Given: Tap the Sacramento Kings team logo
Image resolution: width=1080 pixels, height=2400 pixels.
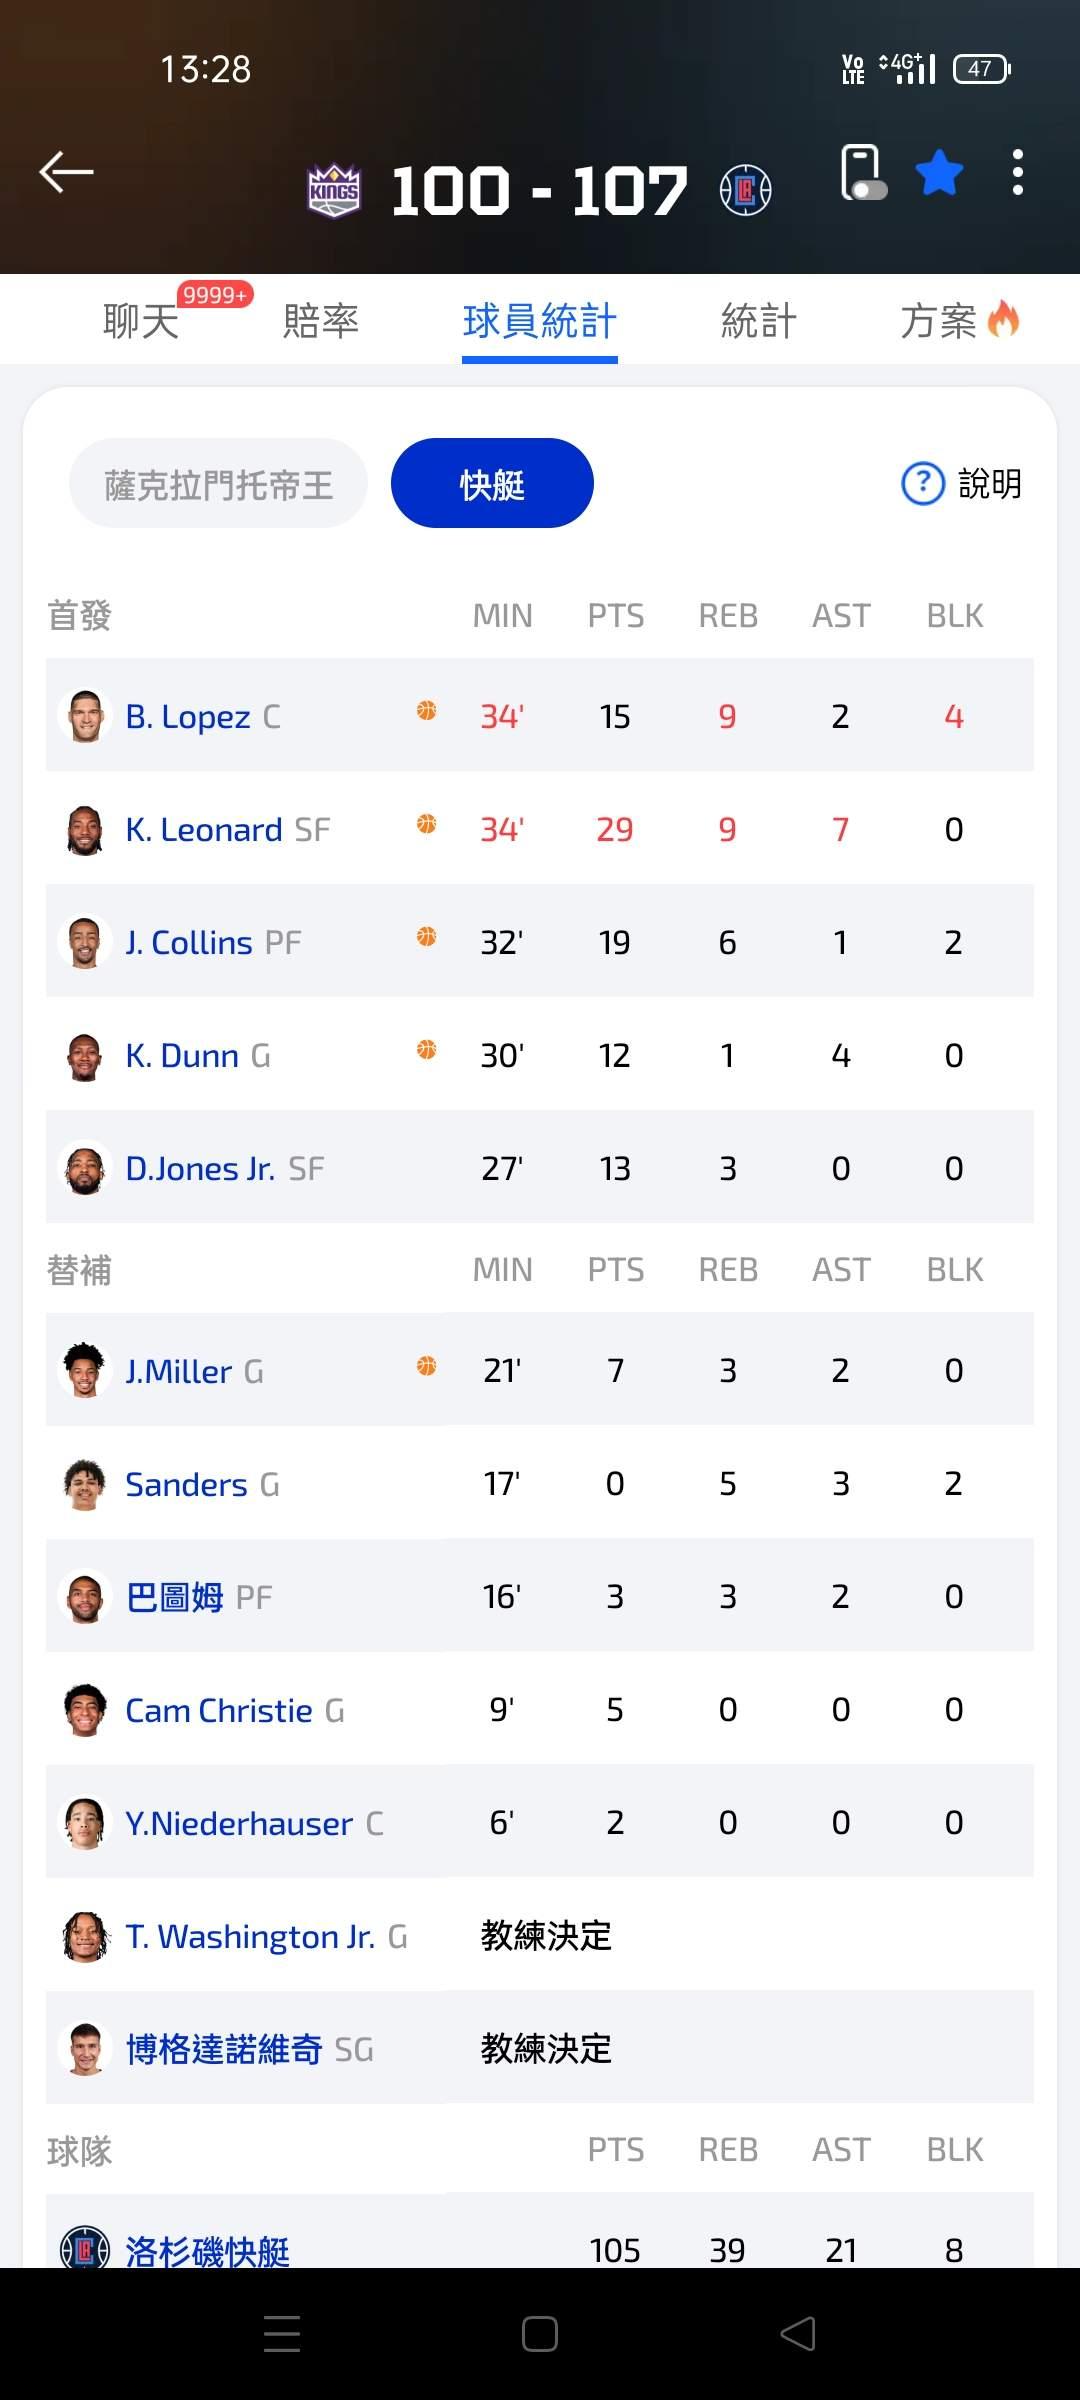Looking at the screenshot, I should coord(334,190).
